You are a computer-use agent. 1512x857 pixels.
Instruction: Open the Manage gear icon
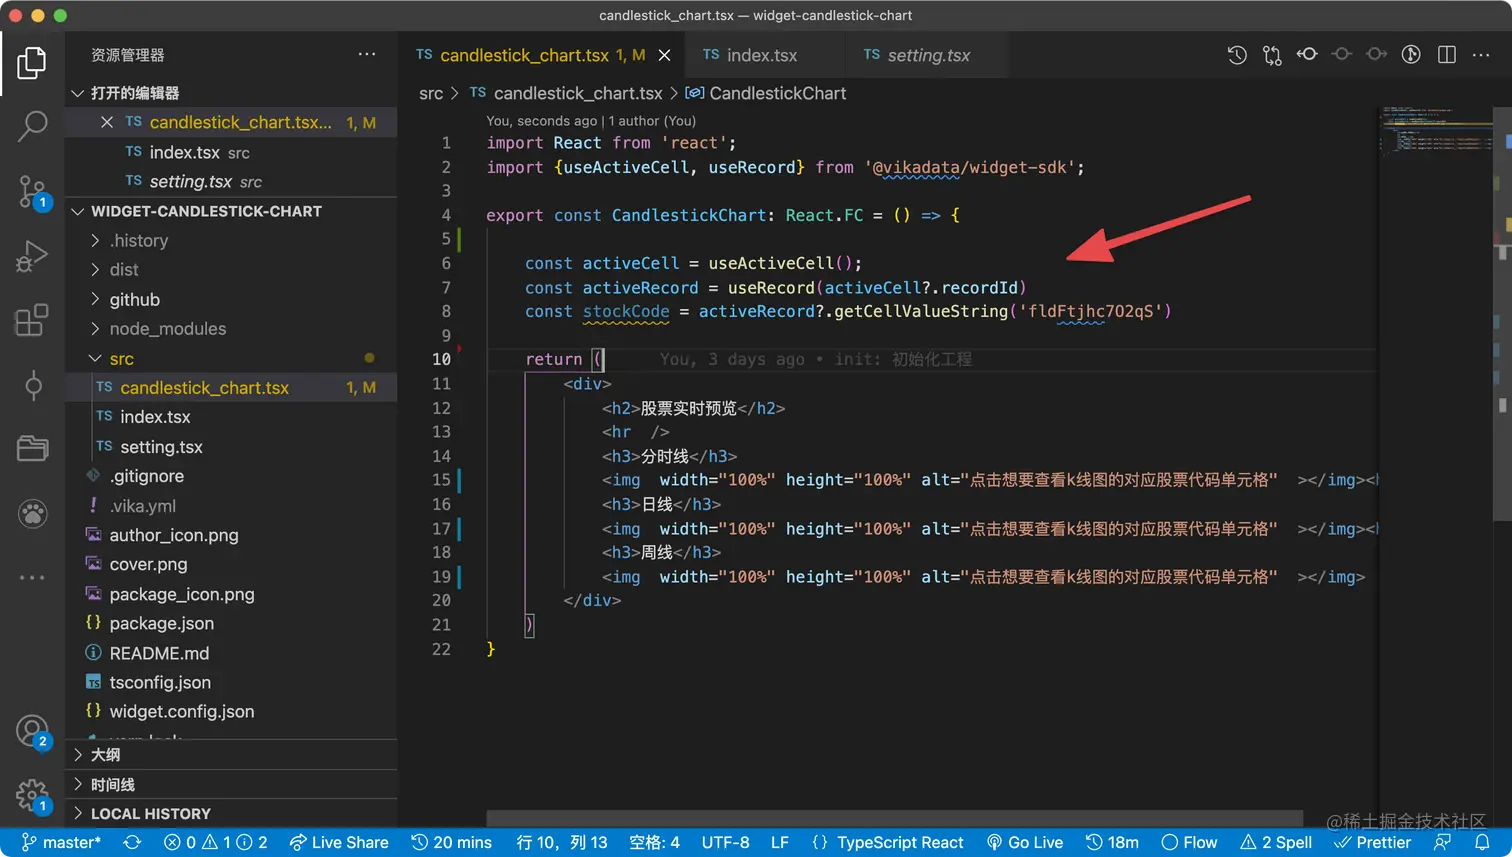32,796
